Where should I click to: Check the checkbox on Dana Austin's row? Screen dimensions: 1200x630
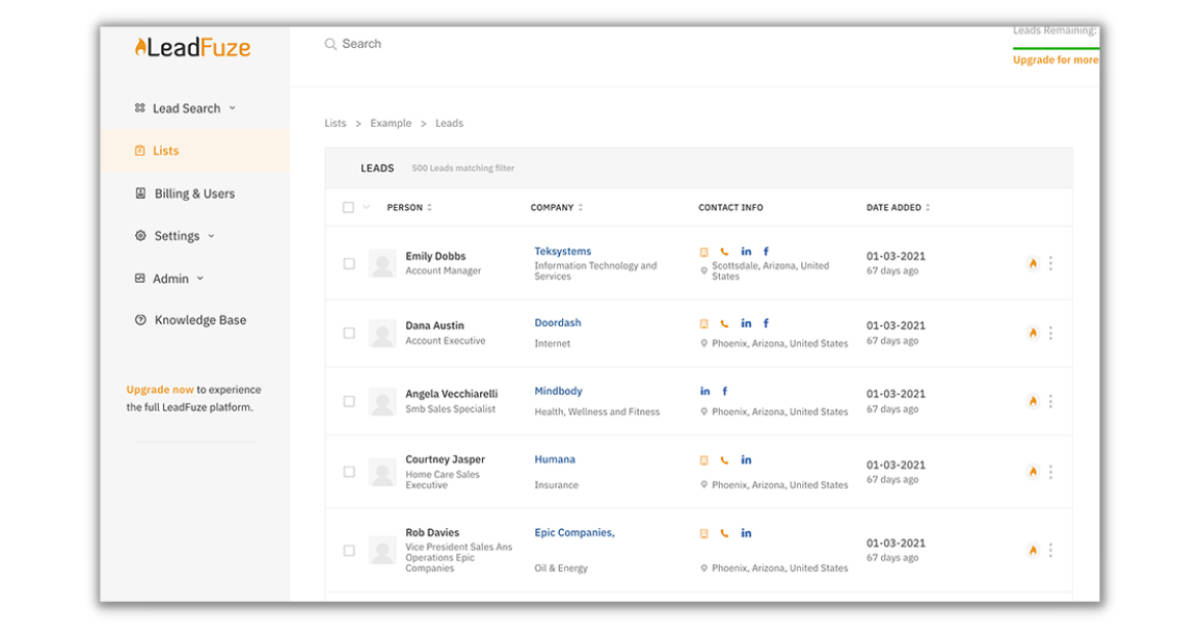[x=350, y=332]
